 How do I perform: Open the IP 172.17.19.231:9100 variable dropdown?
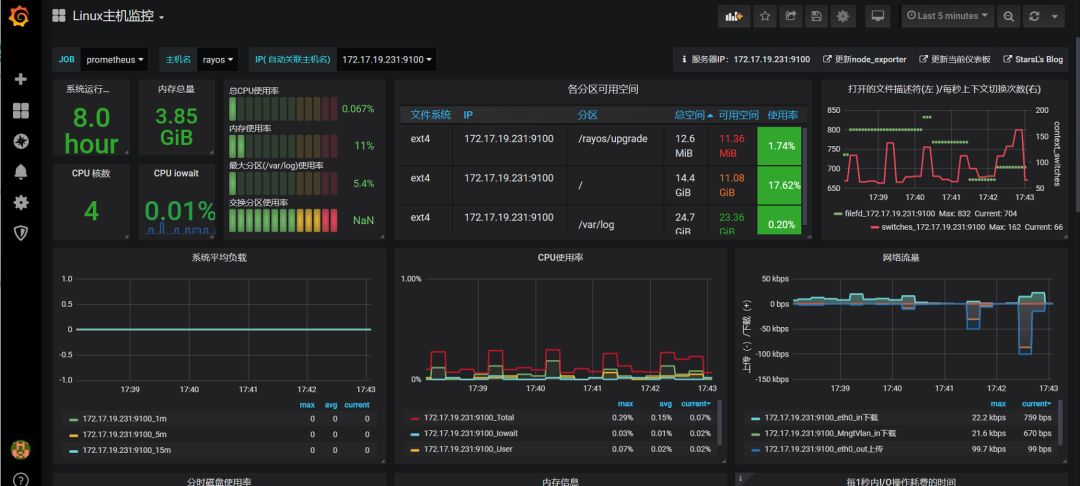point(387,60)
